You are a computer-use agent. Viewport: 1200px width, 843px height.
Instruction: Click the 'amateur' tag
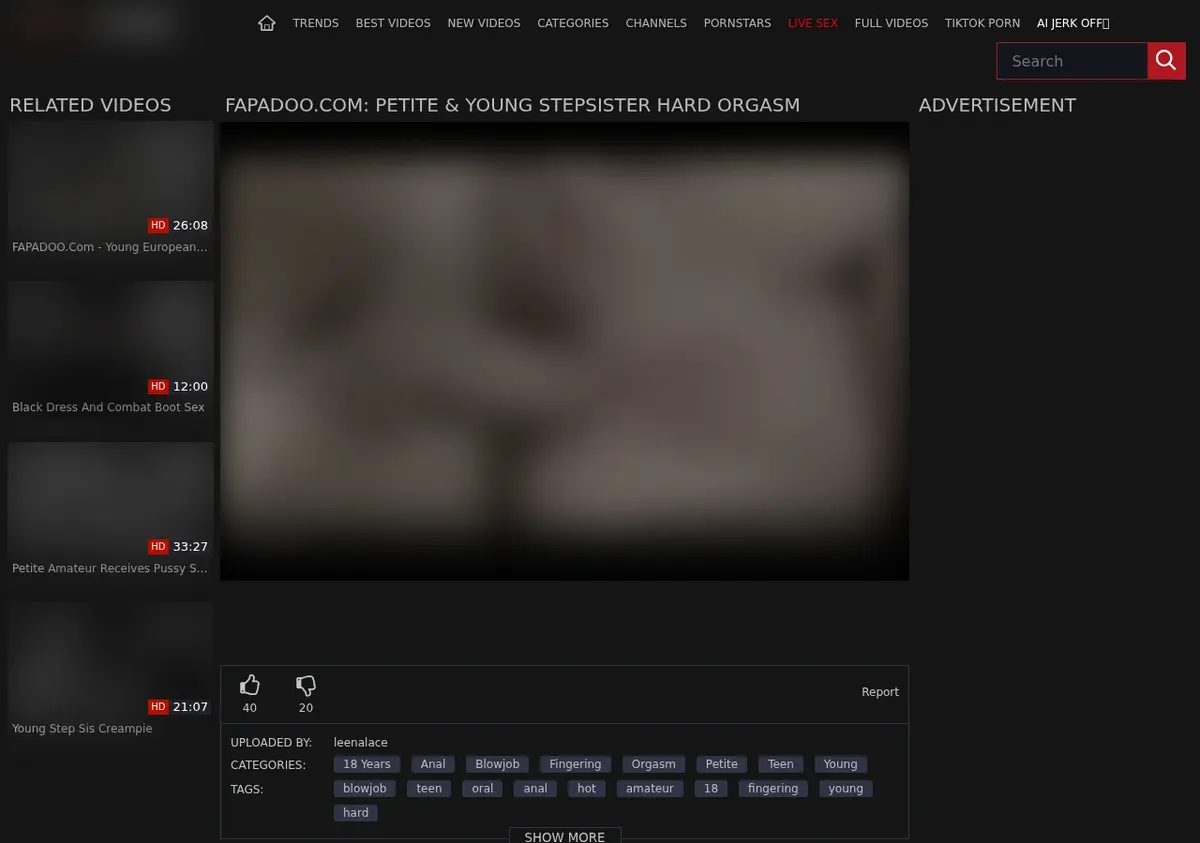coord(650,789)
